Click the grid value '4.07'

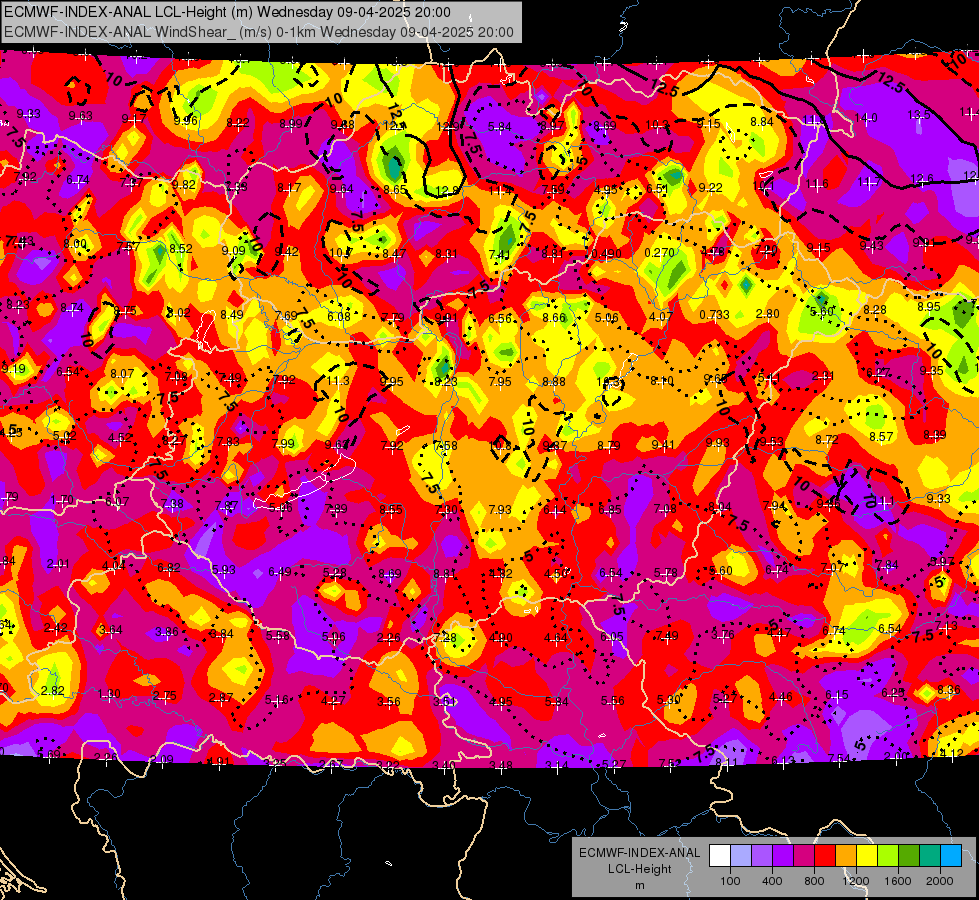661,317
